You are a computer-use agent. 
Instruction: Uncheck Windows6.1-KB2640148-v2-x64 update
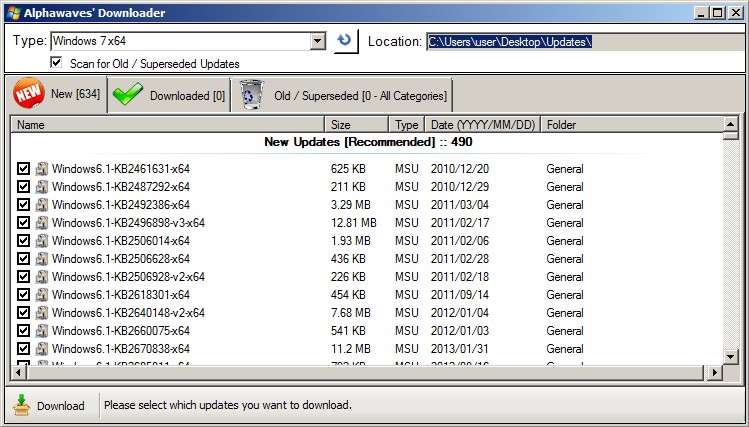[x=23, y=313]
